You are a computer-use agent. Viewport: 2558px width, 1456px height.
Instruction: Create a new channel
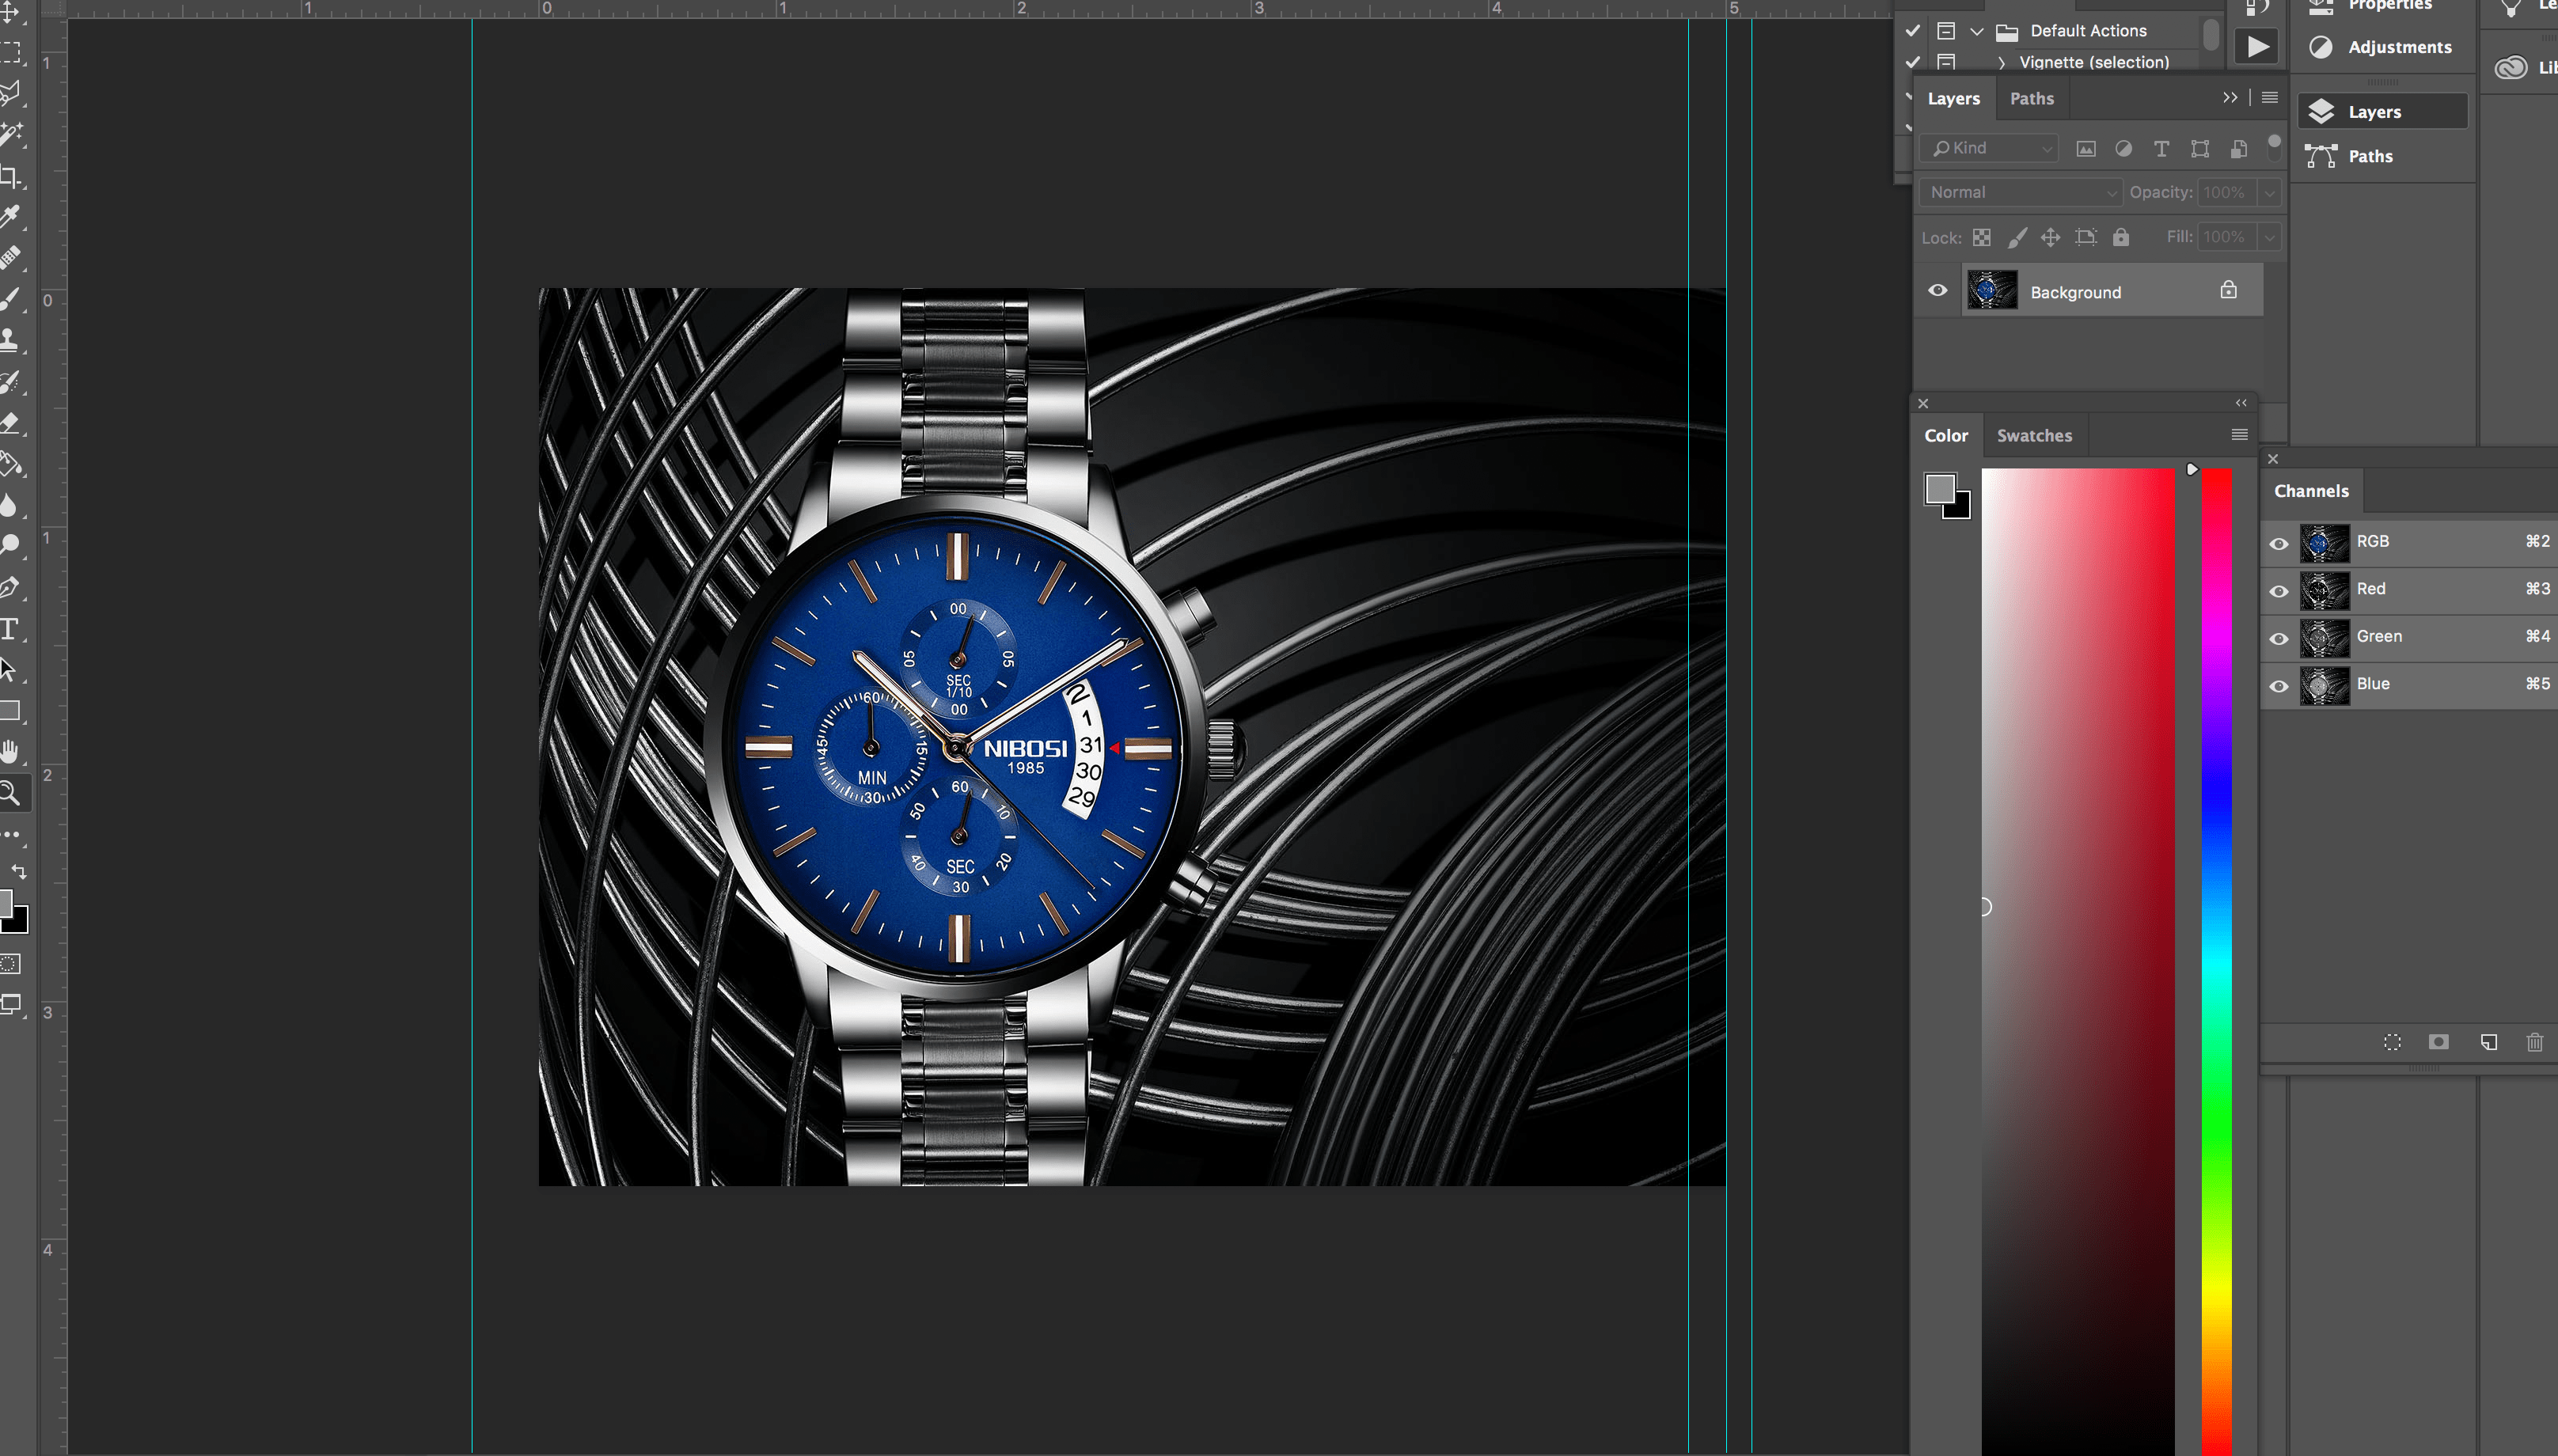[2488, 1042]
